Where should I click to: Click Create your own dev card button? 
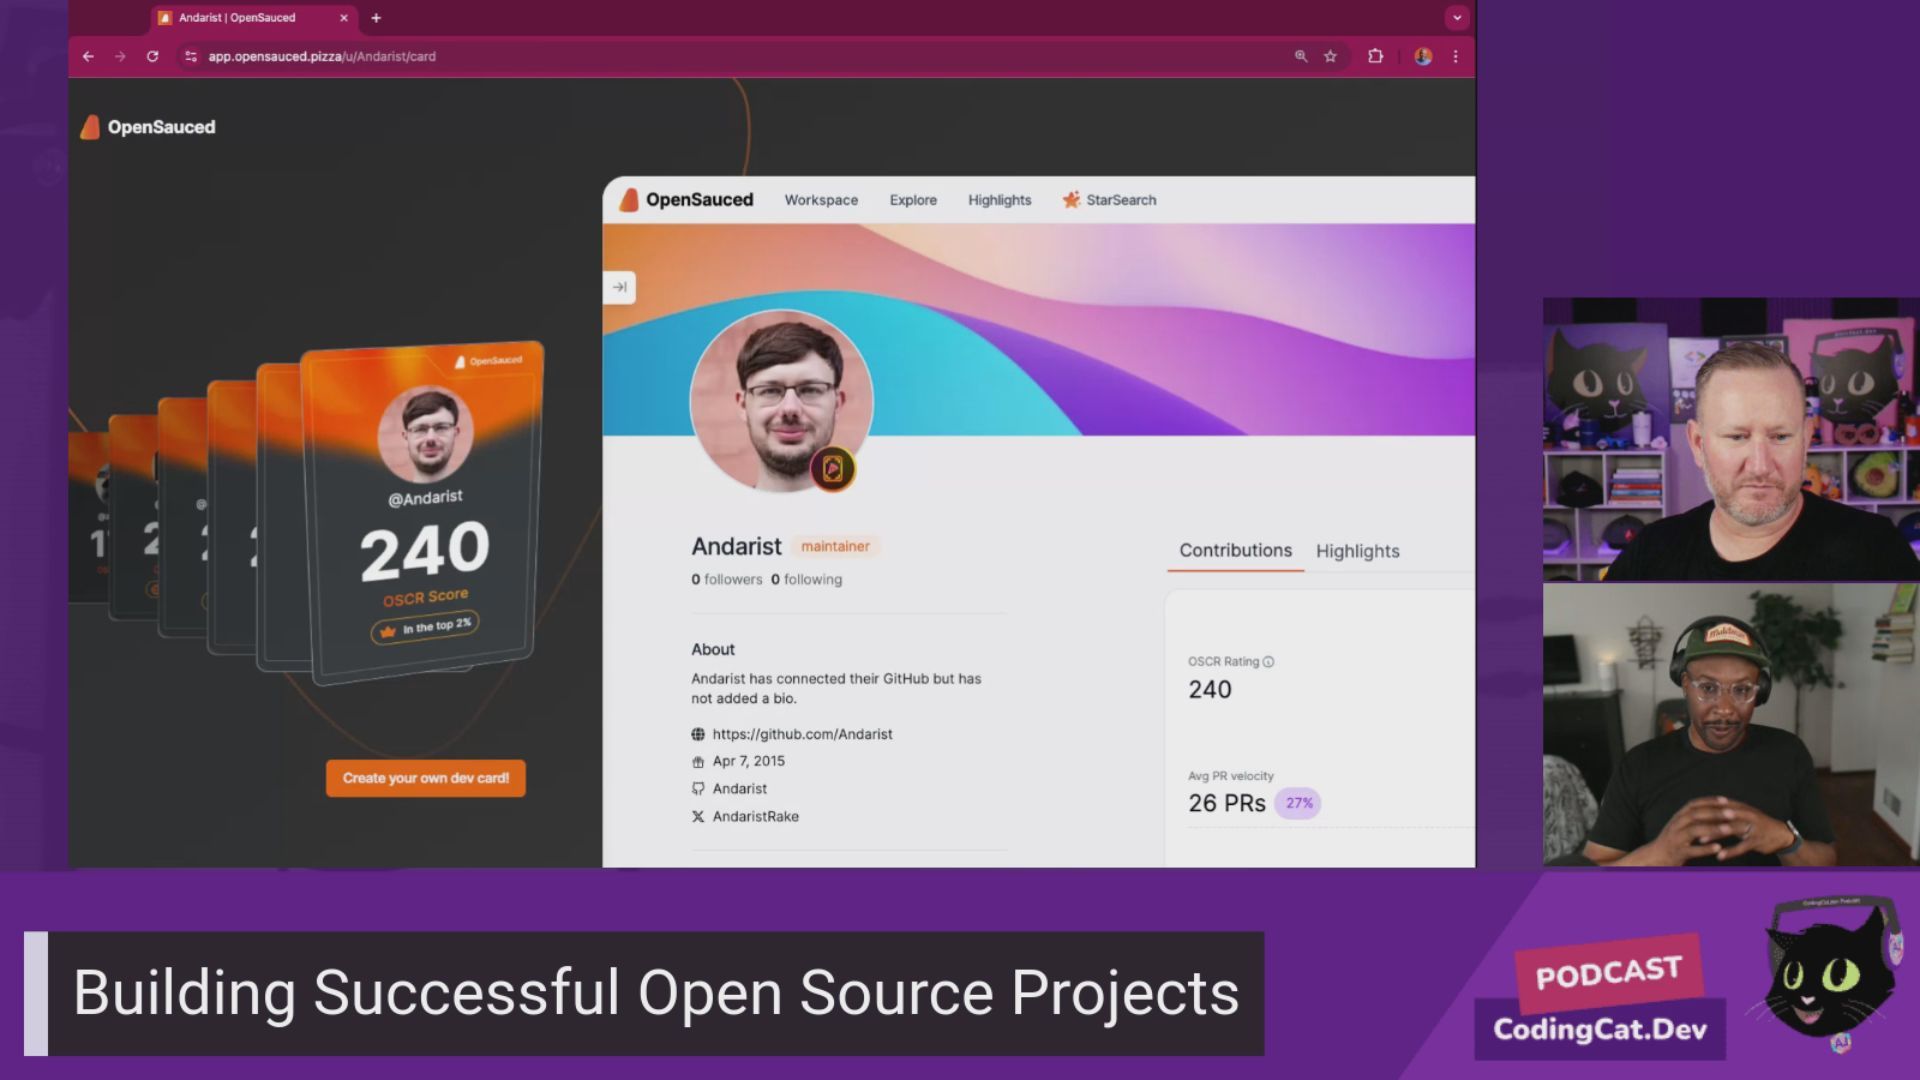(x=426, y=778)
